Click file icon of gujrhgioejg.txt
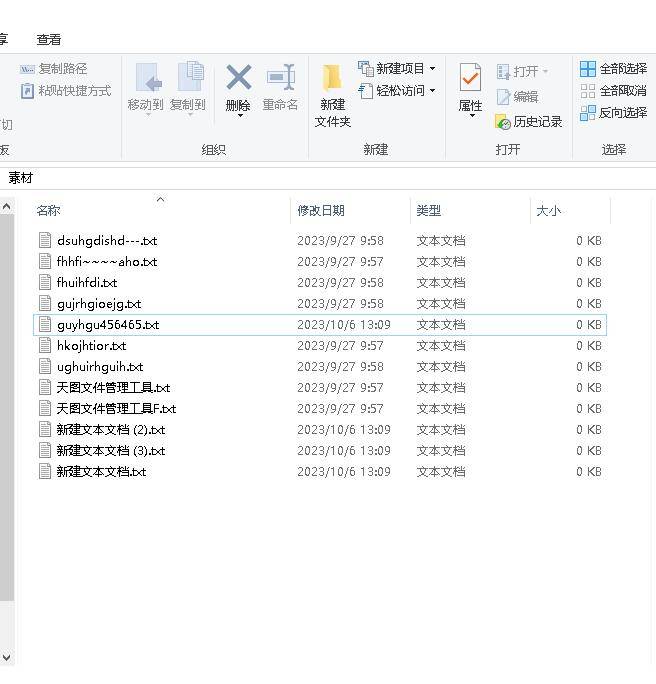 45,303
